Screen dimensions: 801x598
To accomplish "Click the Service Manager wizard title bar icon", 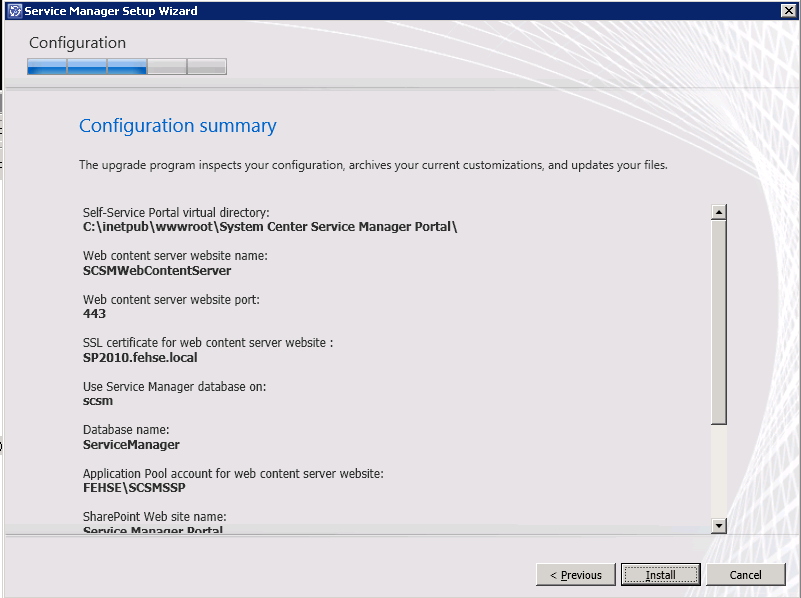I will point(15,11).
